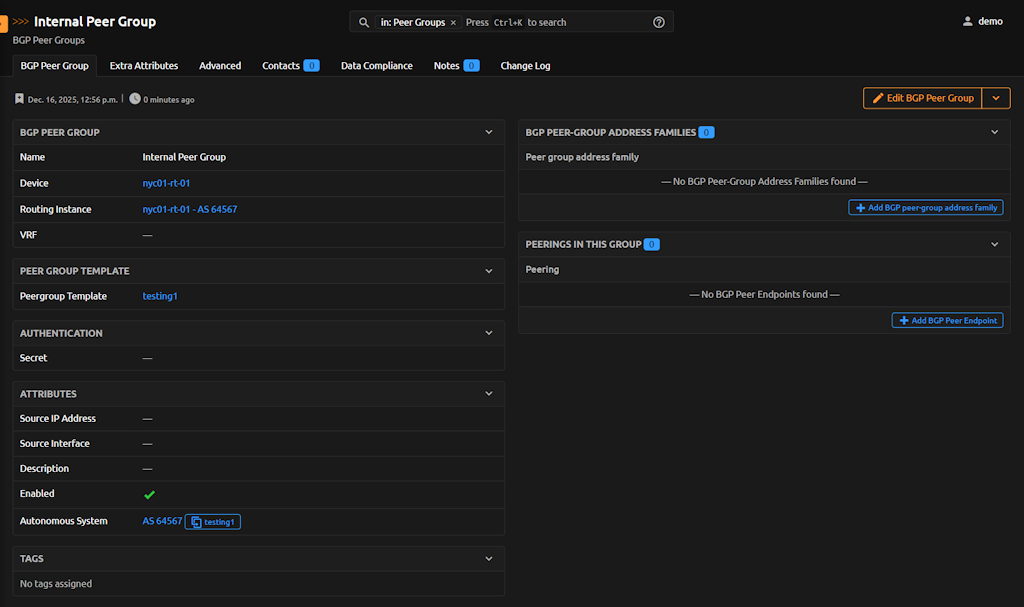Click the orange sidebar toggle icon at top-left
1024x607 pixels.
3,23
